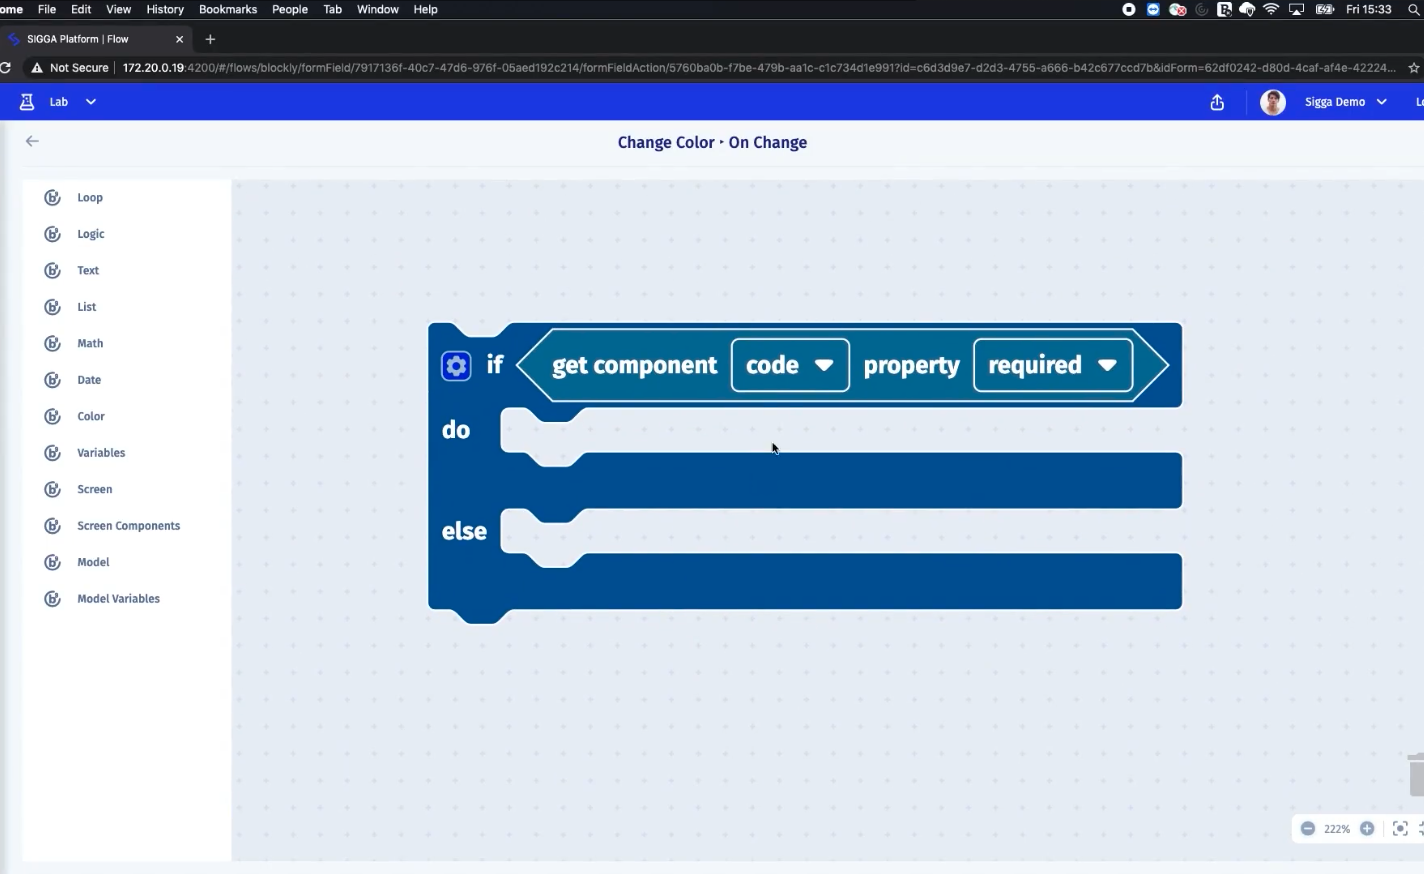
Task: Expand the Lab workspace dropdown chevron
Action: (x=91, y=102)
